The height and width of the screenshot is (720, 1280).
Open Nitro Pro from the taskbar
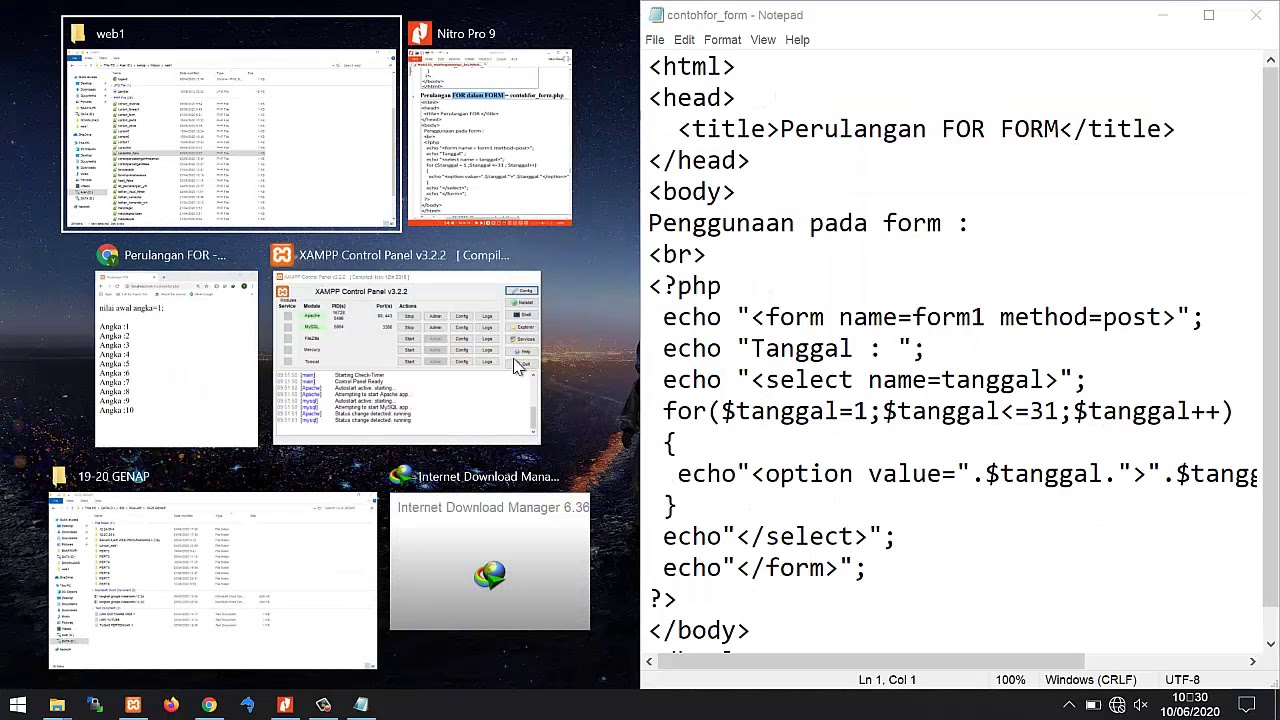click(x=285, y=705)
